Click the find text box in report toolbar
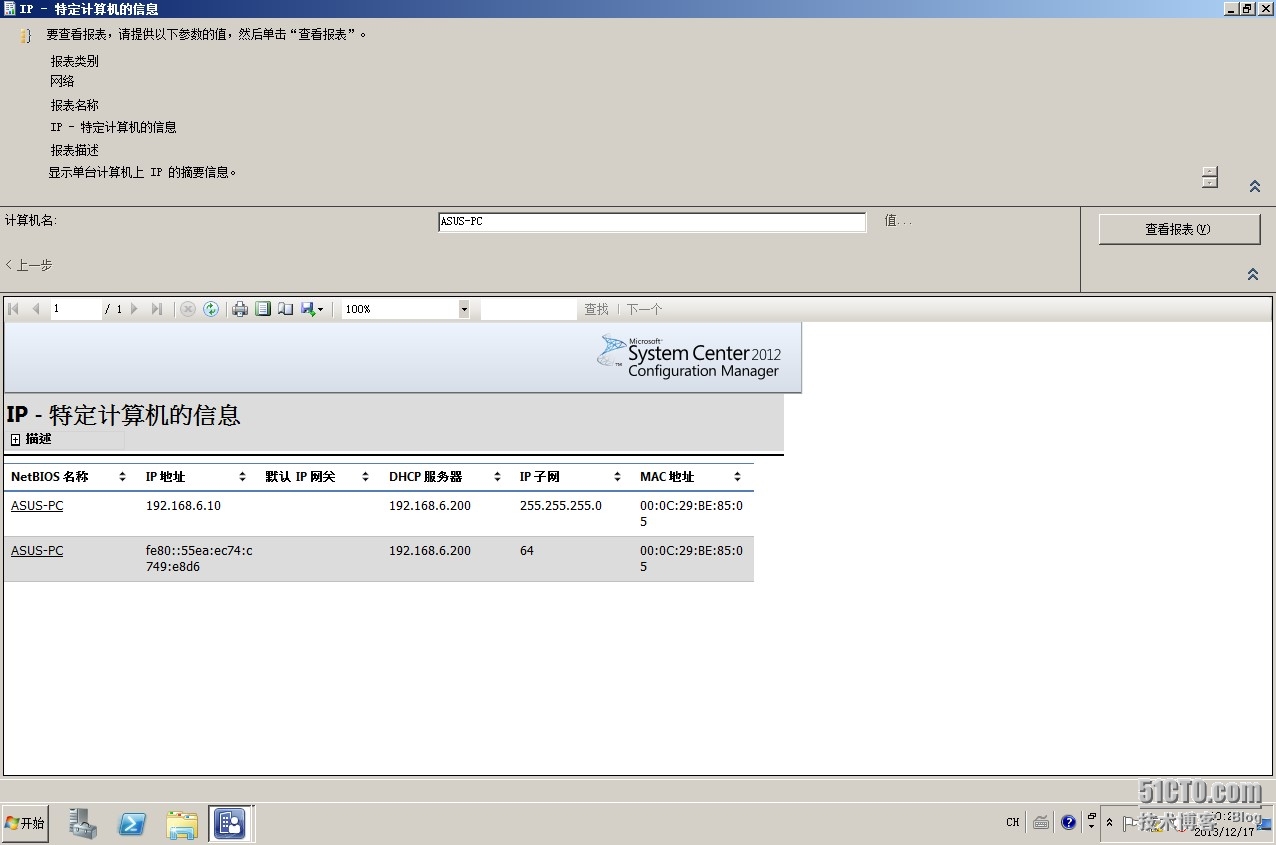 coord(529,309)
